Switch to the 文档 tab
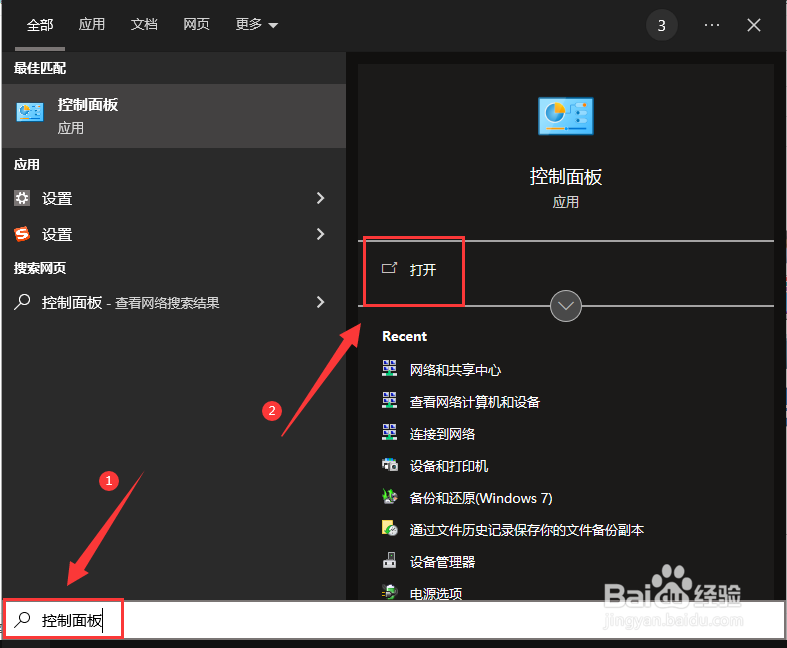 tap(144, 25)
